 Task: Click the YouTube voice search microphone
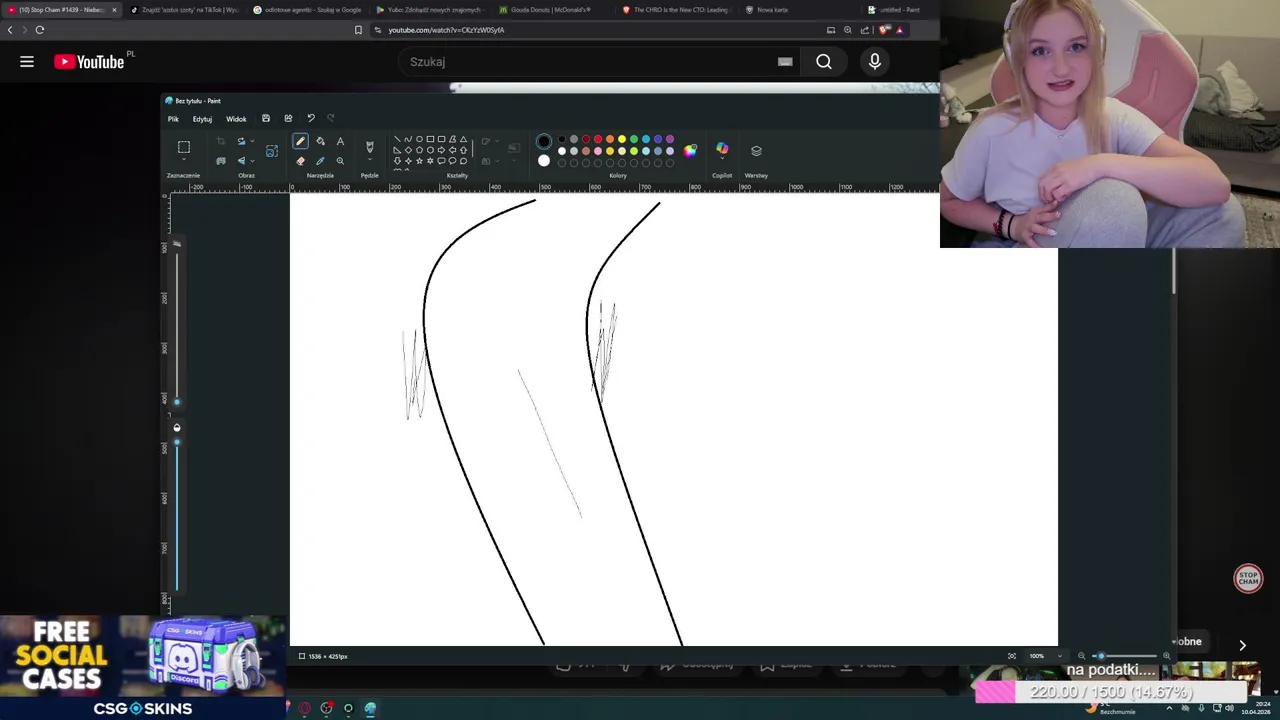pyautogui.click(x=875, y=62)
